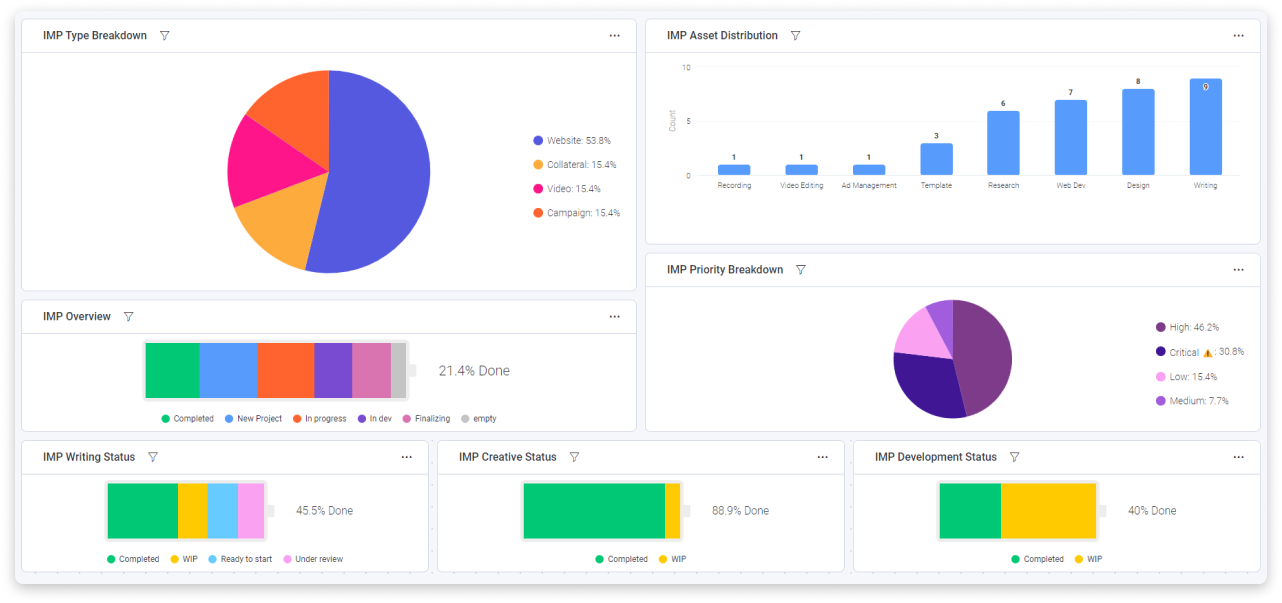Open filter for IMP Type Breakdown widget

[x=165, y=36]
